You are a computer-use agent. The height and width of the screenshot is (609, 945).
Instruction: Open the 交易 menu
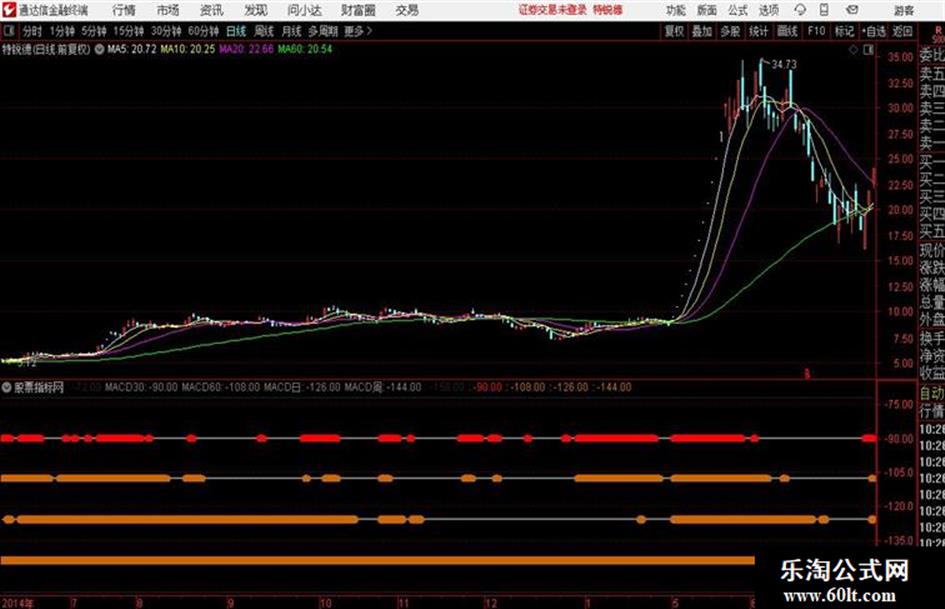click(x=407, y=10)
